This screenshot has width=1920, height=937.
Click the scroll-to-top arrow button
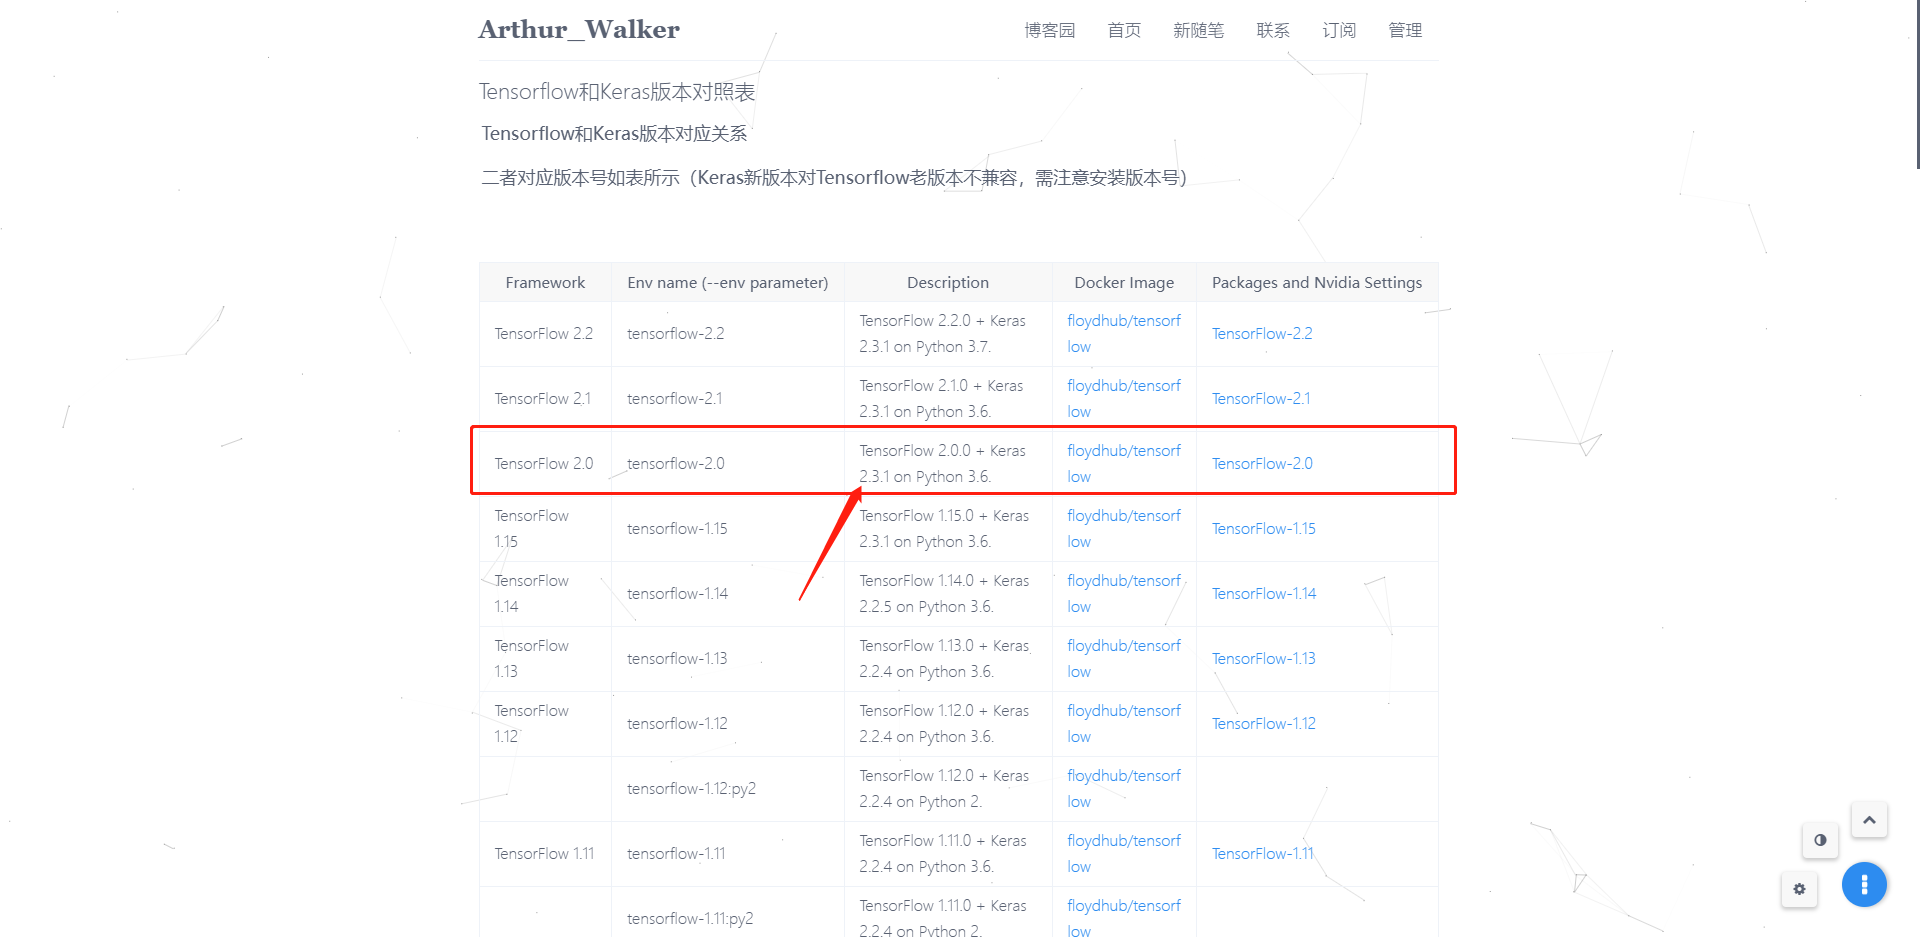[1869, 820]
